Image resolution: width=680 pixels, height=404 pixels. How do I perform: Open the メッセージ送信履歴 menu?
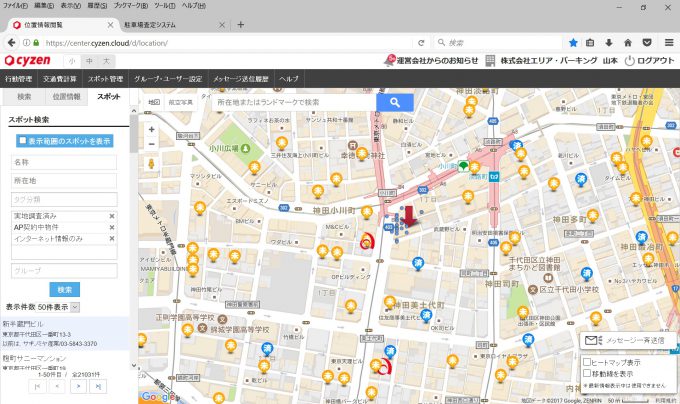point(241,79)
